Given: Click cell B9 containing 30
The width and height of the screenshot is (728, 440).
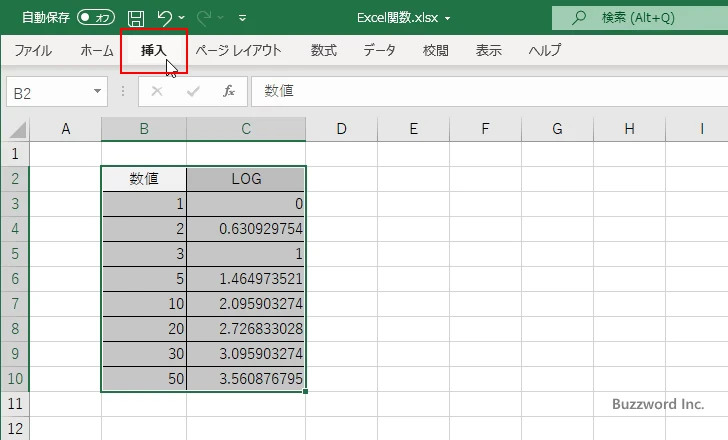Looking at the screenshot, I should pyautogui.click(x=144, y=354).
